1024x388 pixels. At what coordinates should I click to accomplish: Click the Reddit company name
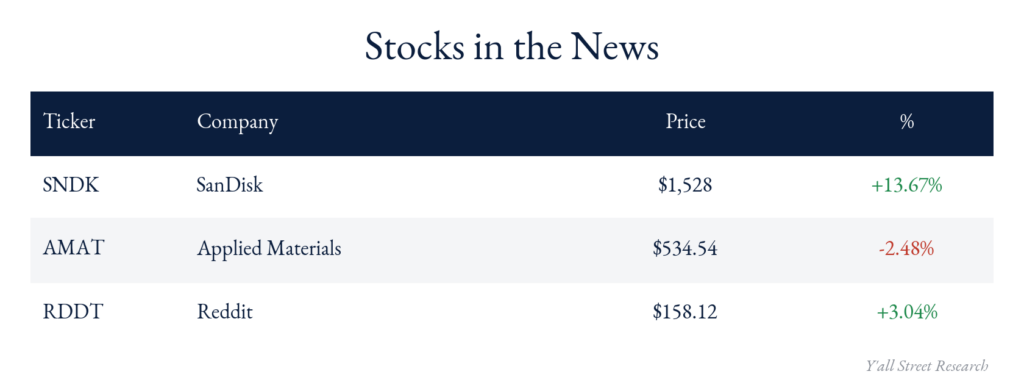pyautogui.click(x=225, y=312)
